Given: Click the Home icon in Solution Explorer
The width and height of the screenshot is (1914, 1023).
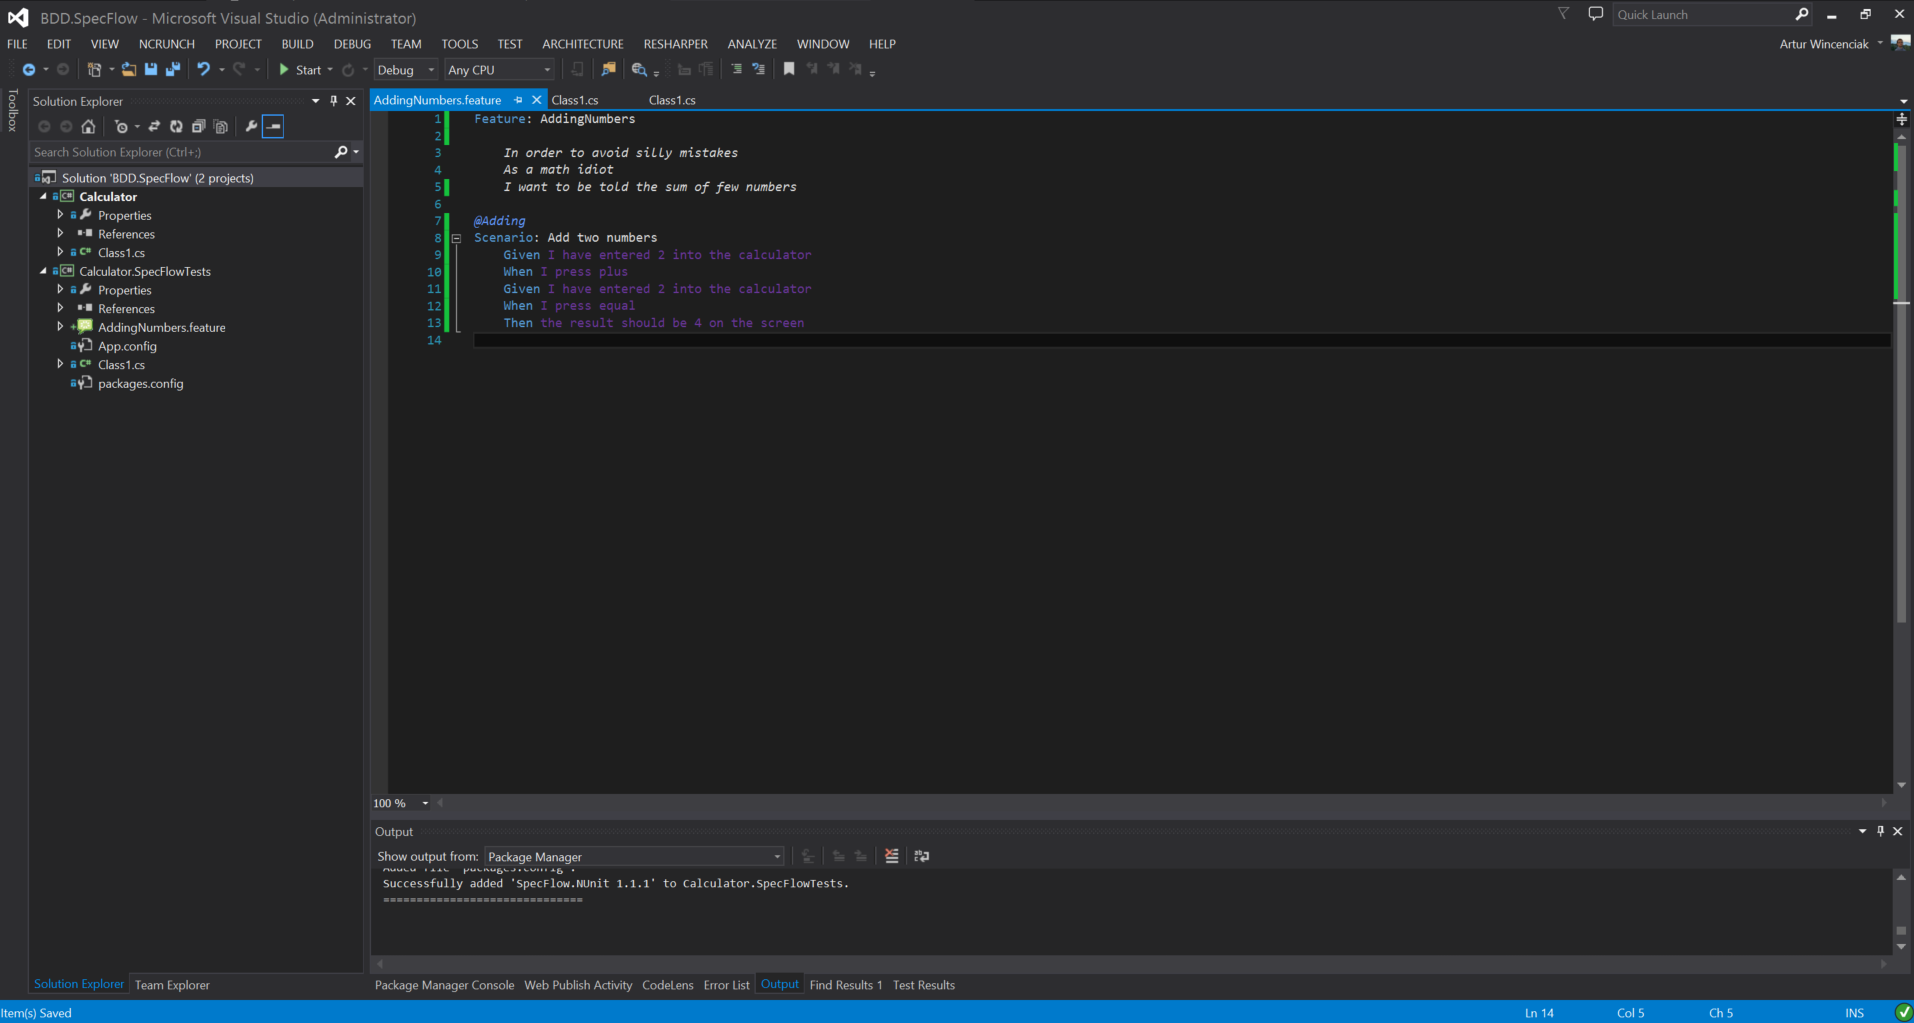Looking at the screenshot, I should (x=88, y=127).
